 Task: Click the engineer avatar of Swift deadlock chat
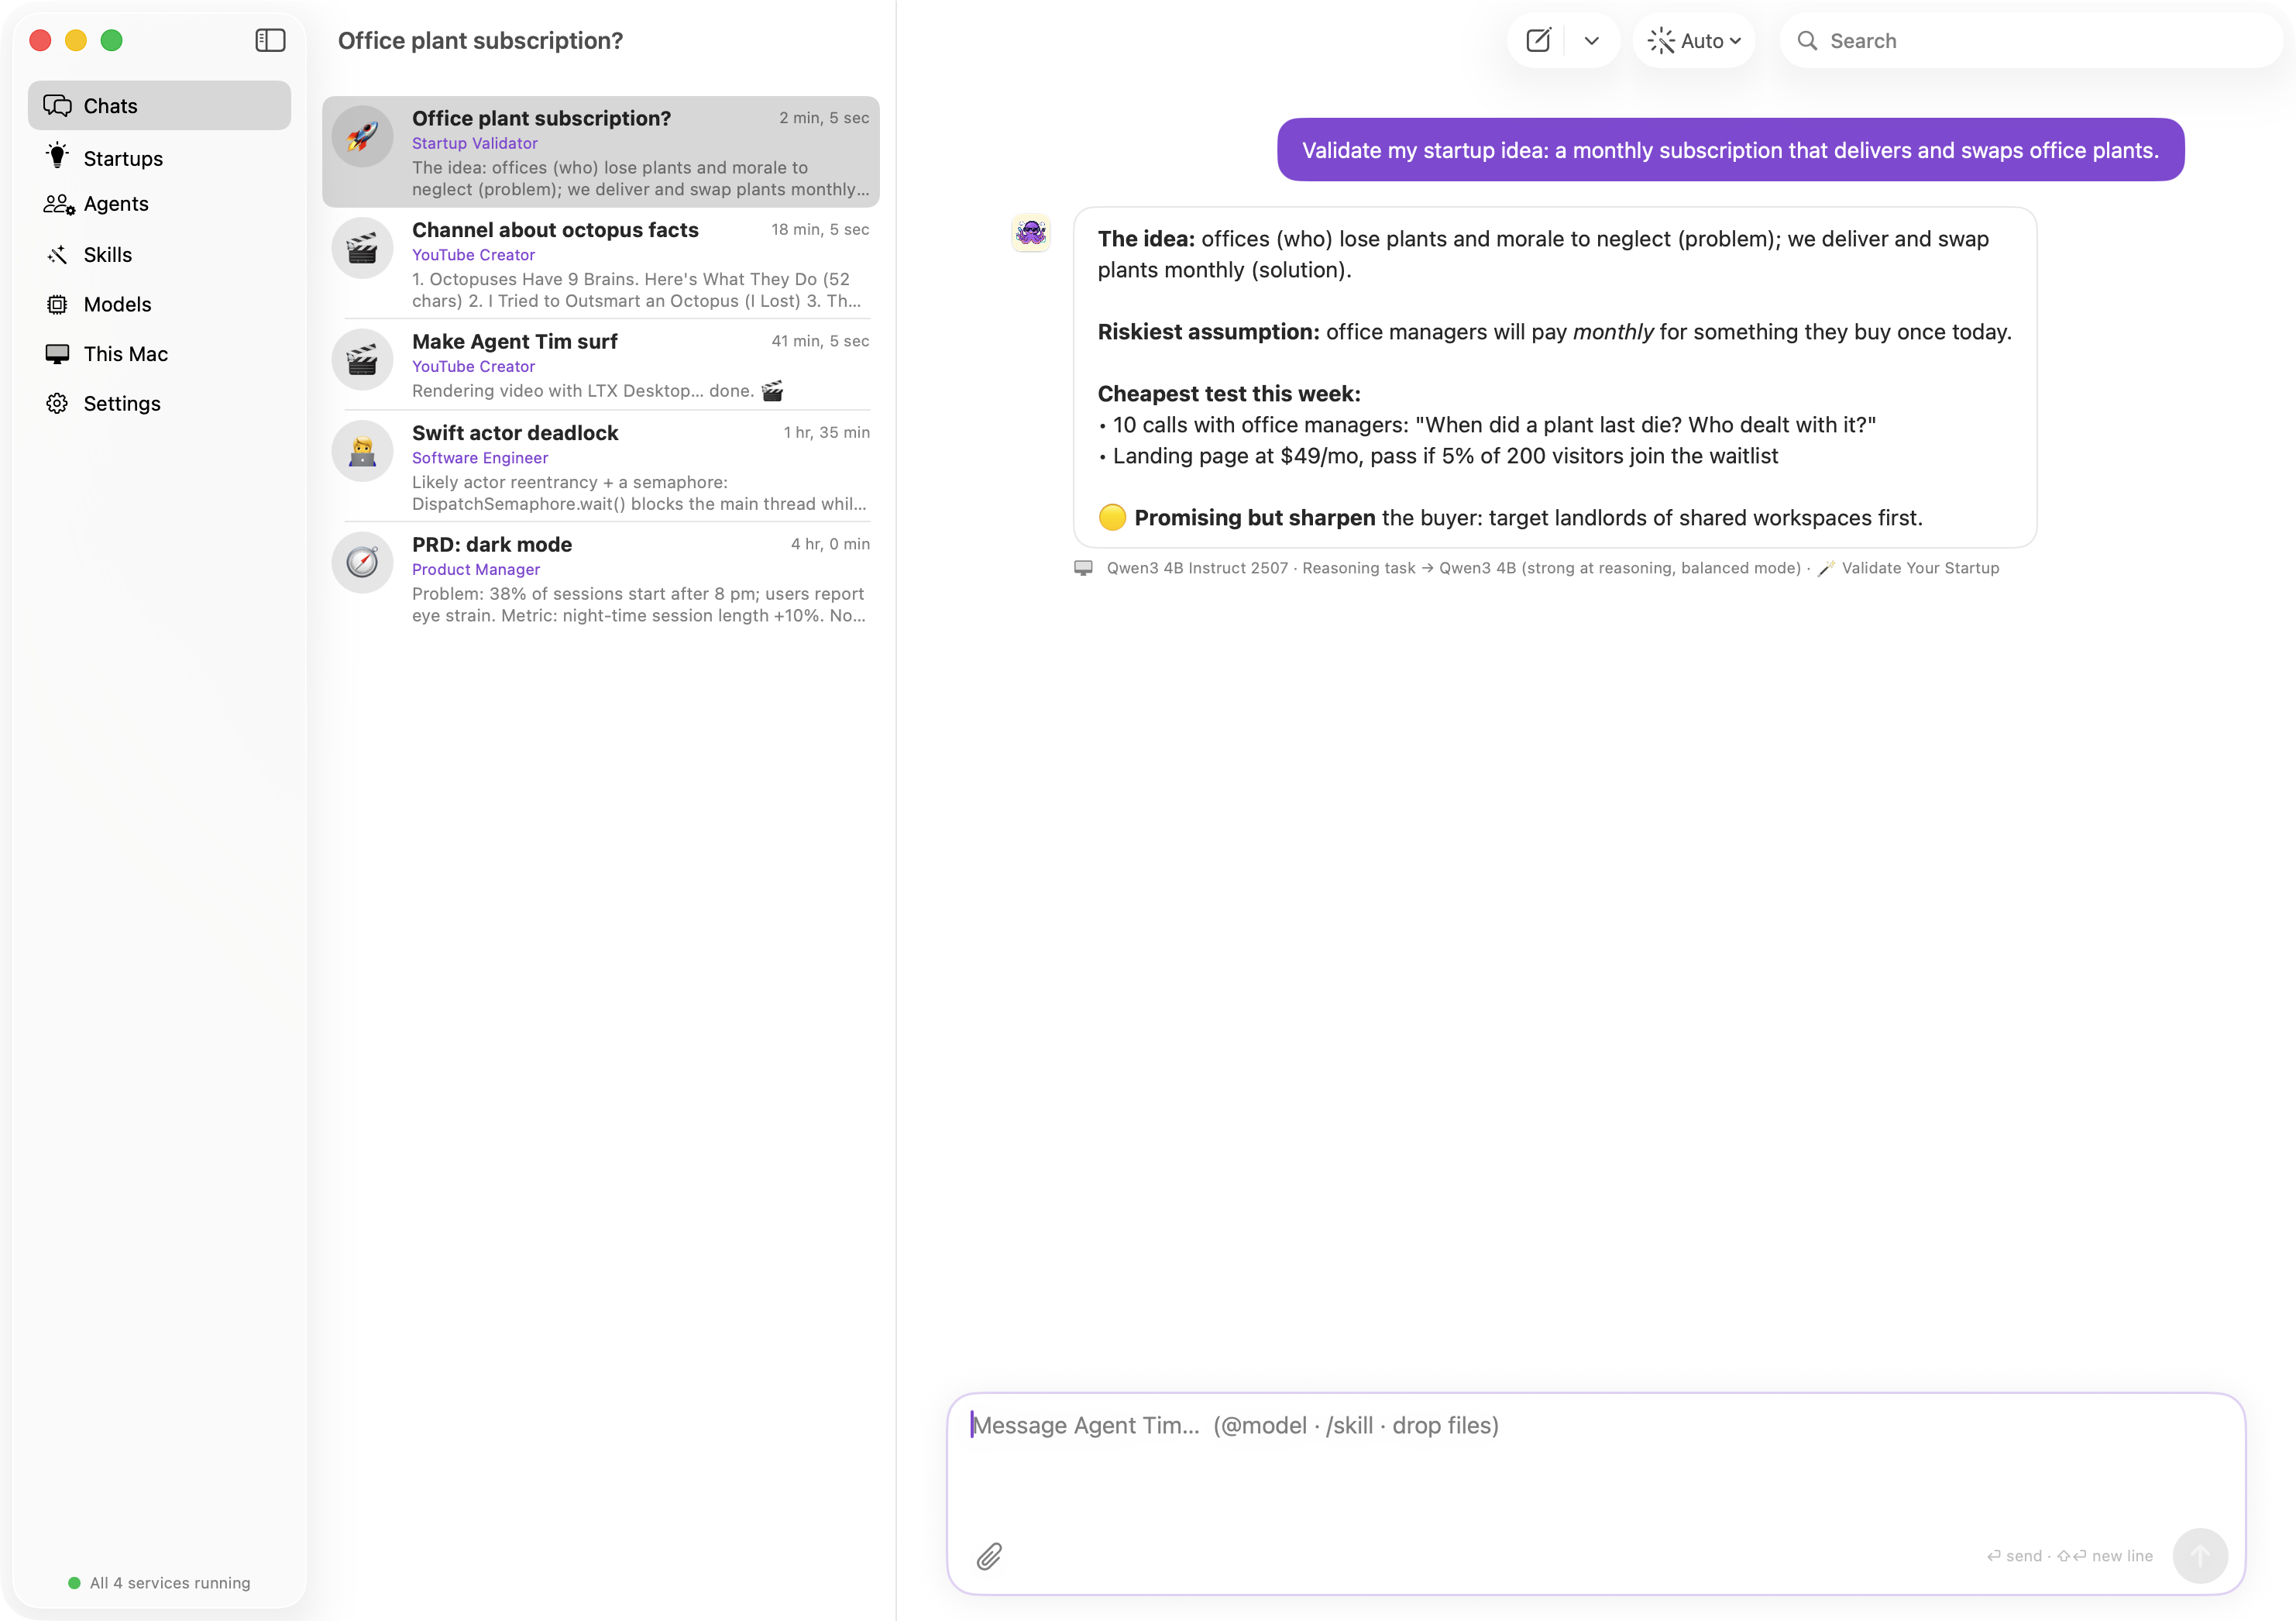(x=362, y=451)
